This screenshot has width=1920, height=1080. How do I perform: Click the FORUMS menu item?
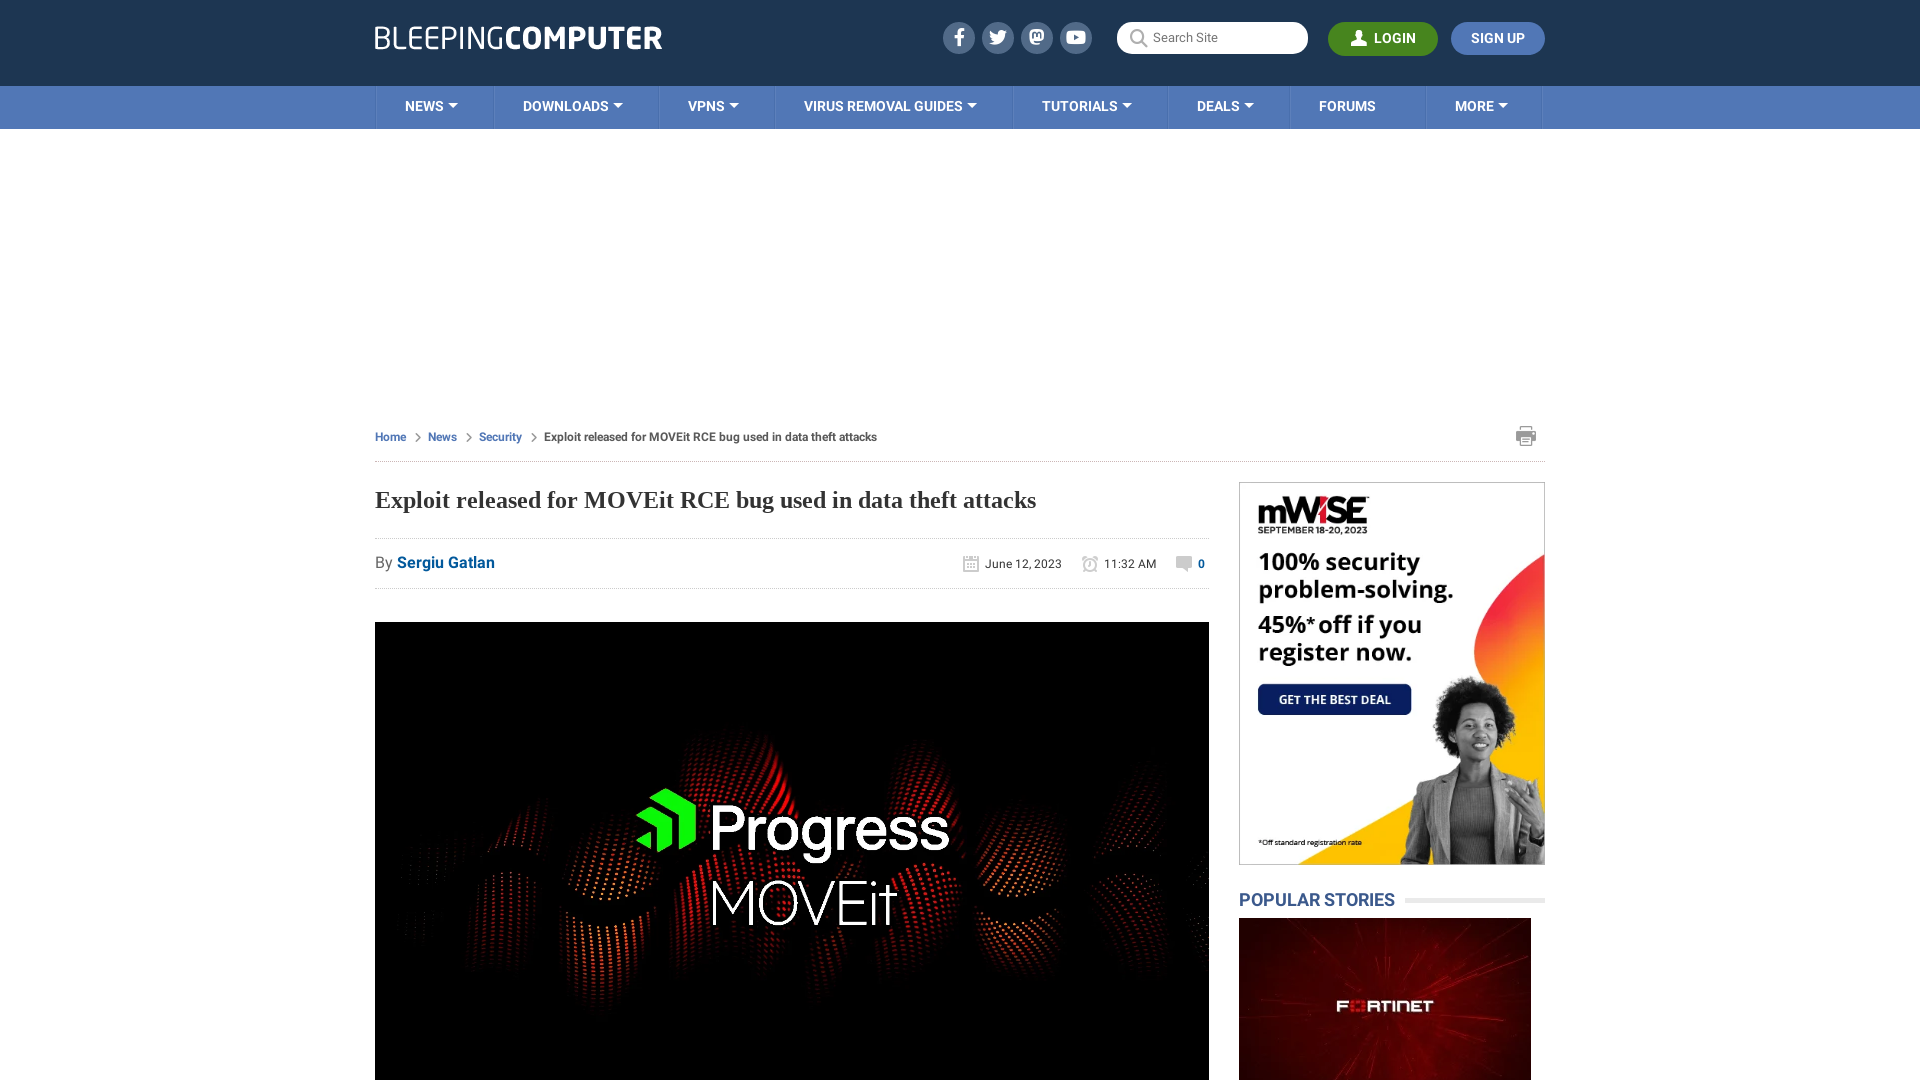(1346, 105)
